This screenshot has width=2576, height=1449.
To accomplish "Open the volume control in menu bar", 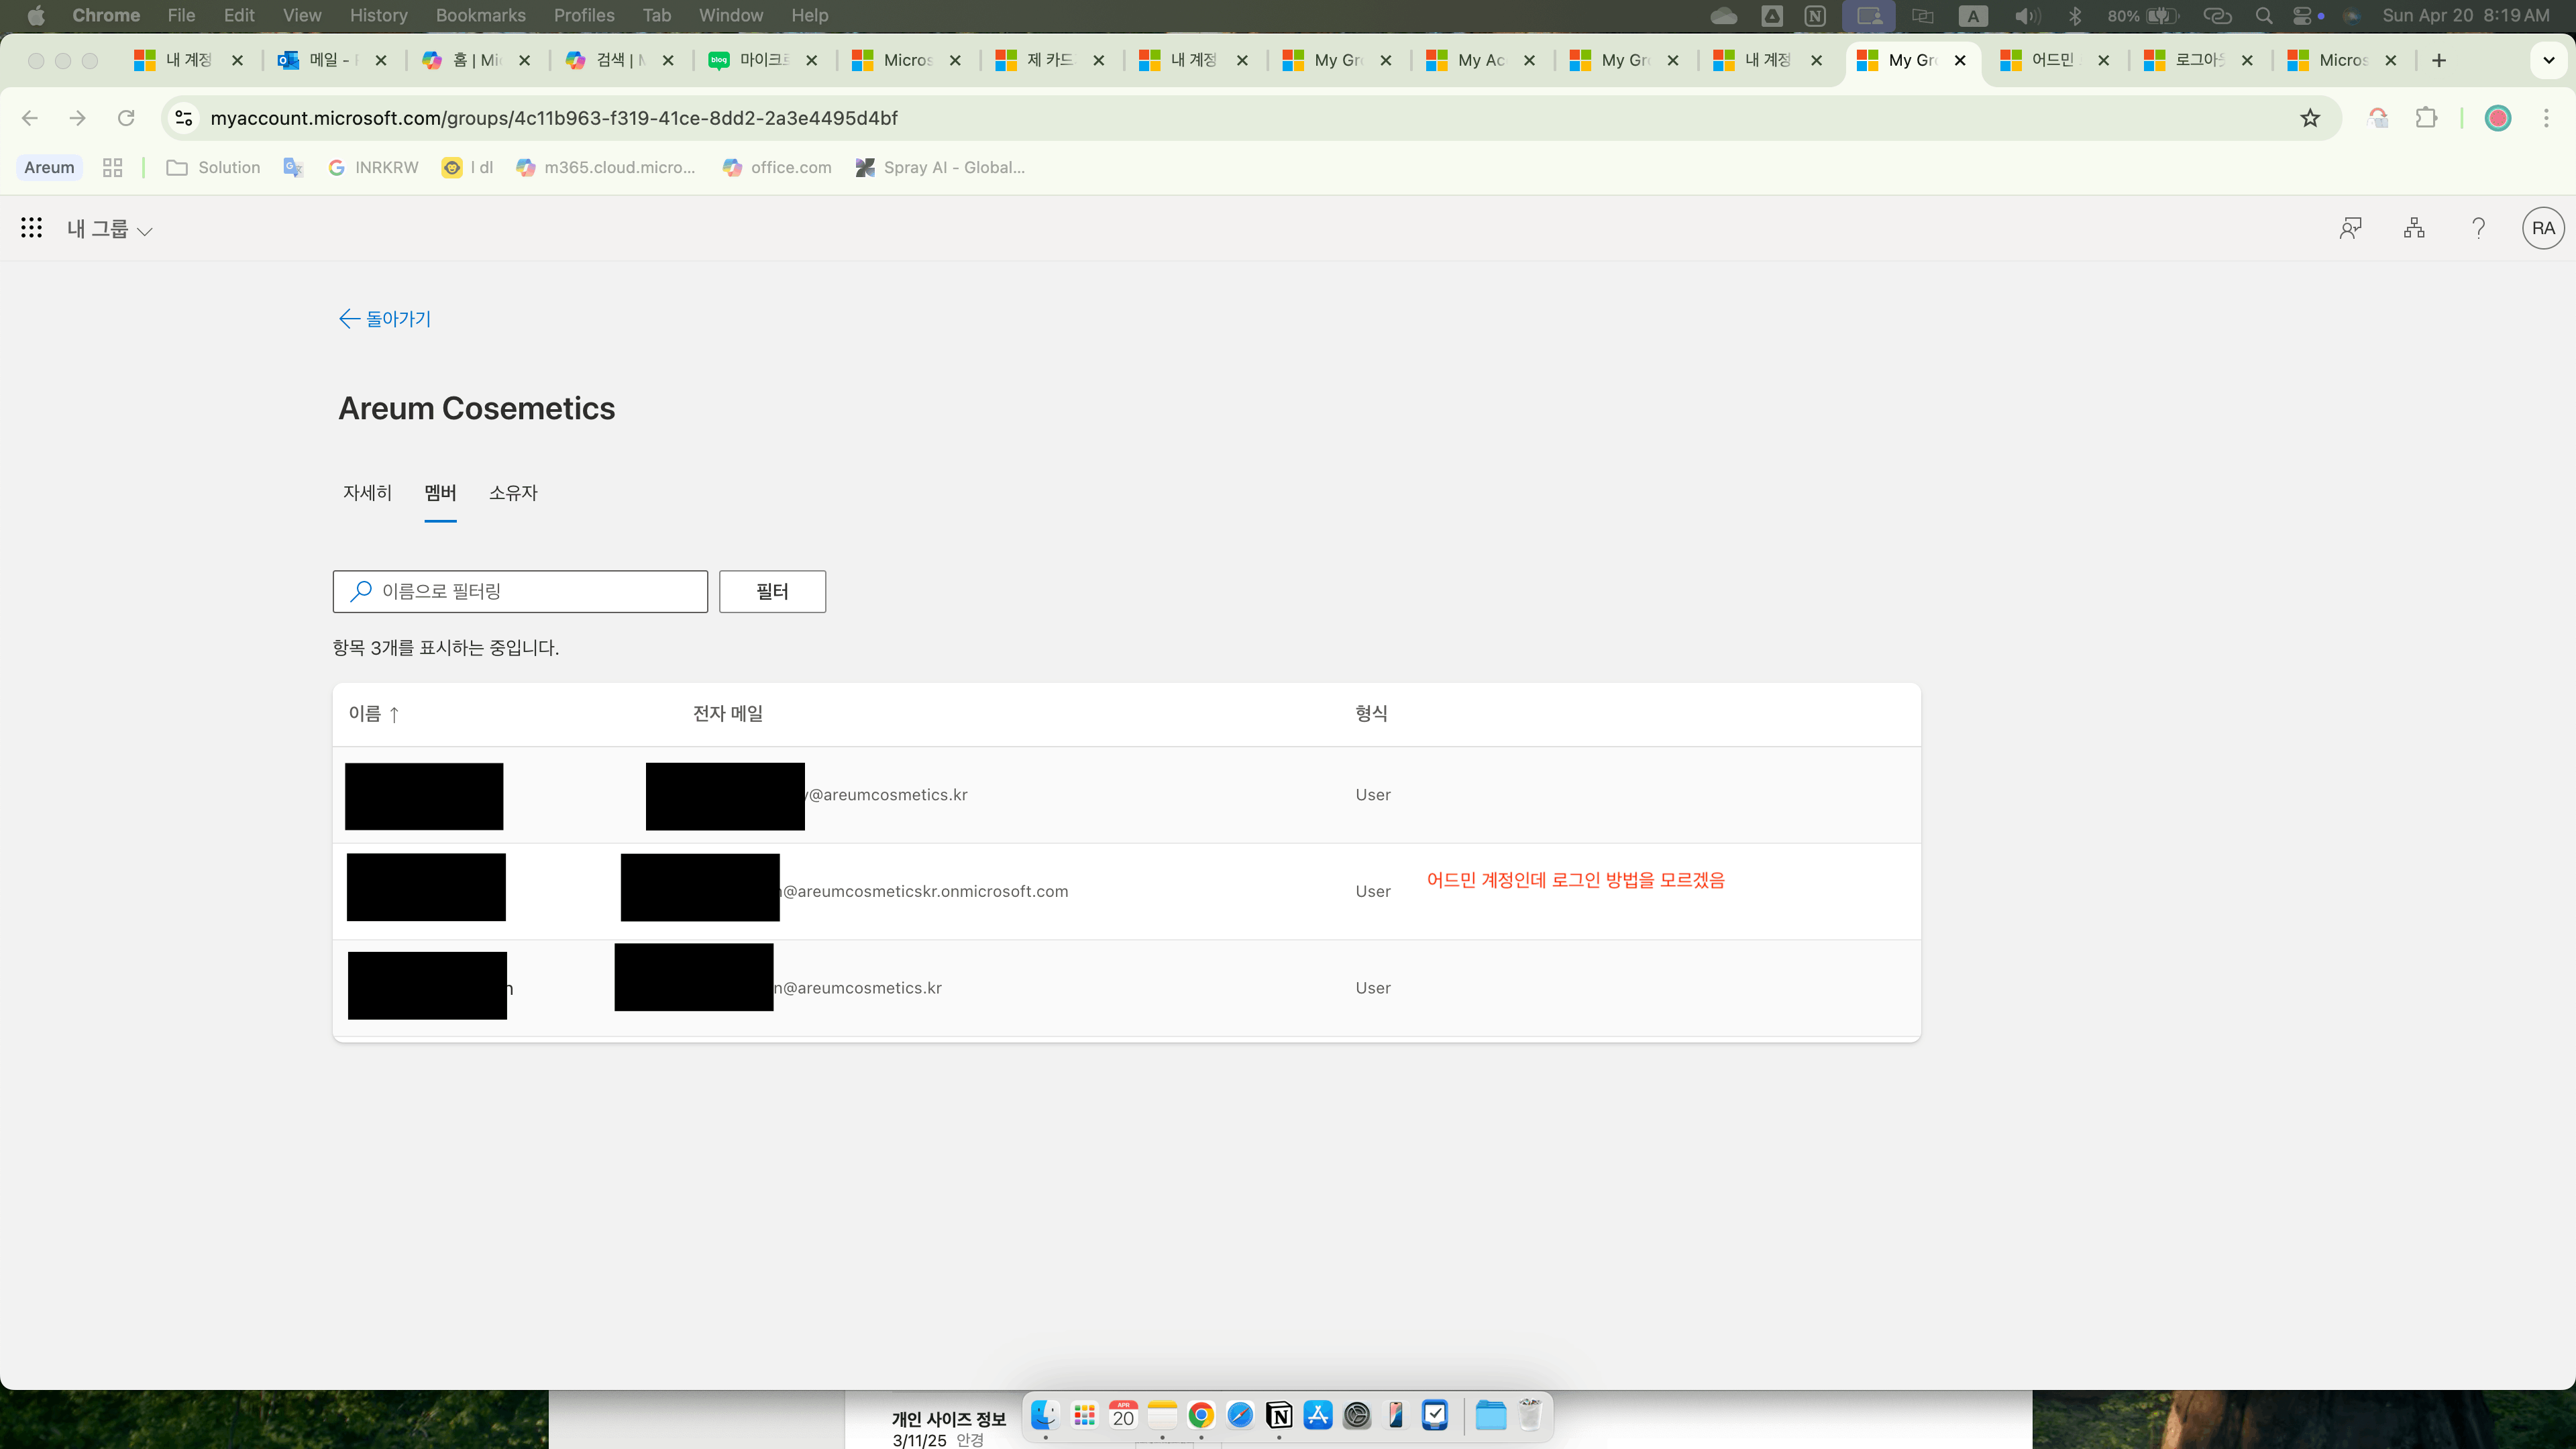I will [2027, 15].
